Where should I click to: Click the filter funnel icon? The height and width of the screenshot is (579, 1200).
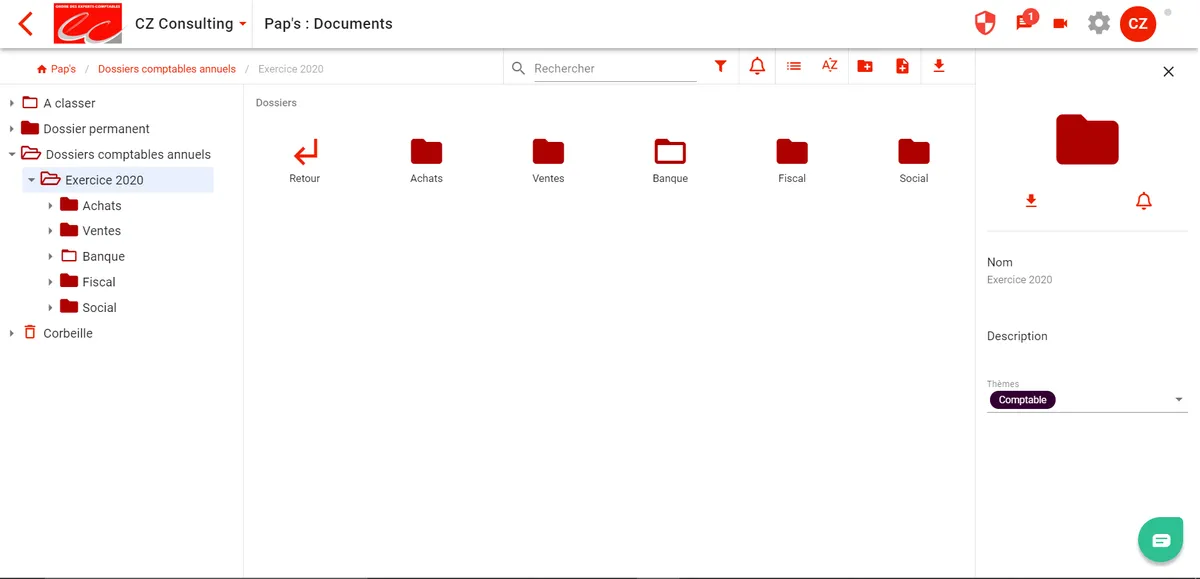coord(720,67)
